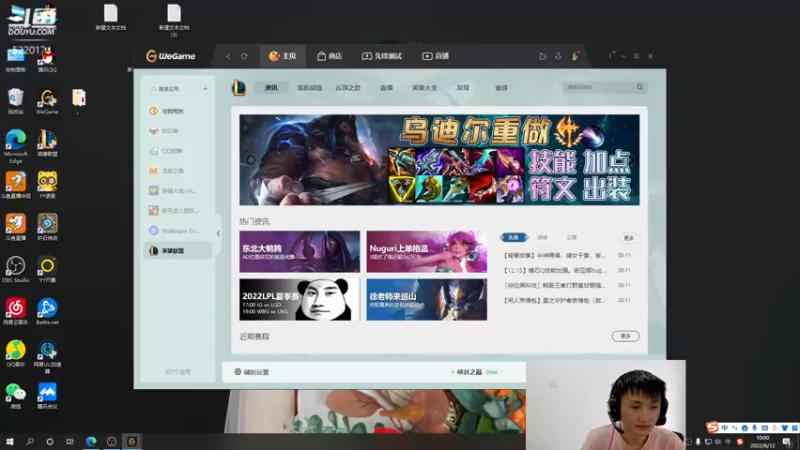Viewport: 800px width, 450px height.
Task: Open the WeGame title-bar menu with the red dot
Action: click(x=611, y=55)
